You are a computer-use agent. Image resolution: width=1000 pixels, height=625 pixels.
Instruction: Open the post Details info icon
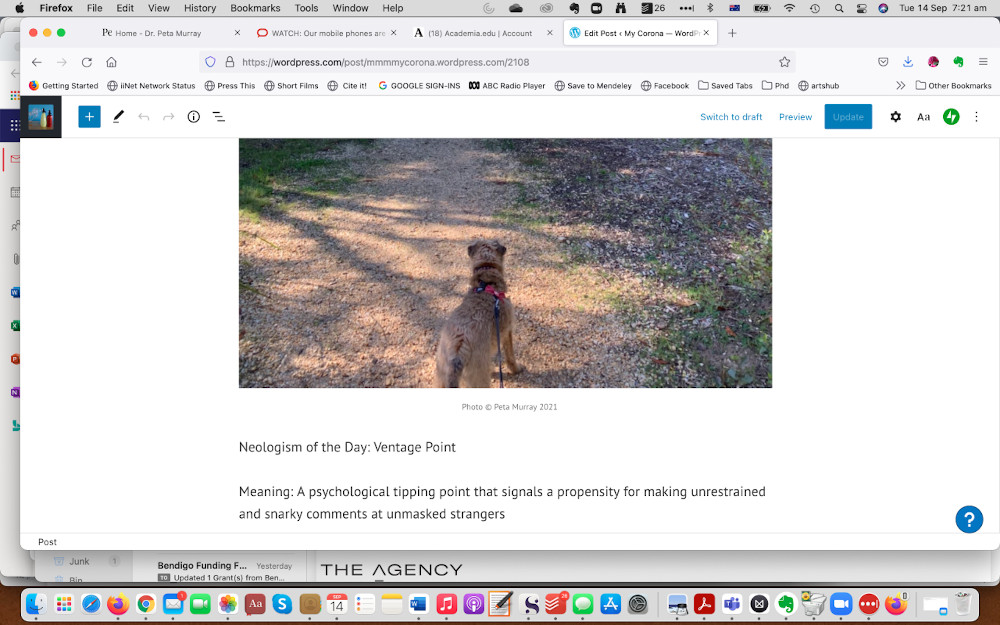(x=194, y=117)
